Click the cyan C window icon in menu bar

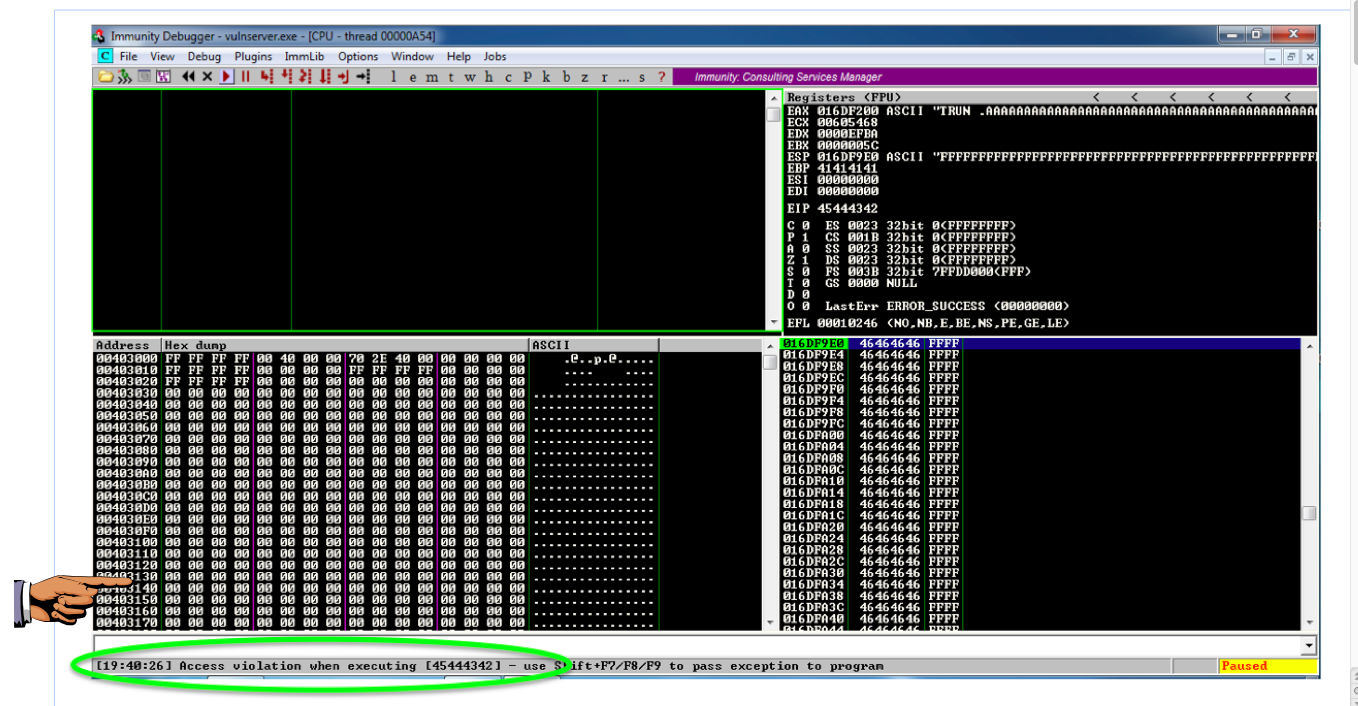(x=105, y=57)
